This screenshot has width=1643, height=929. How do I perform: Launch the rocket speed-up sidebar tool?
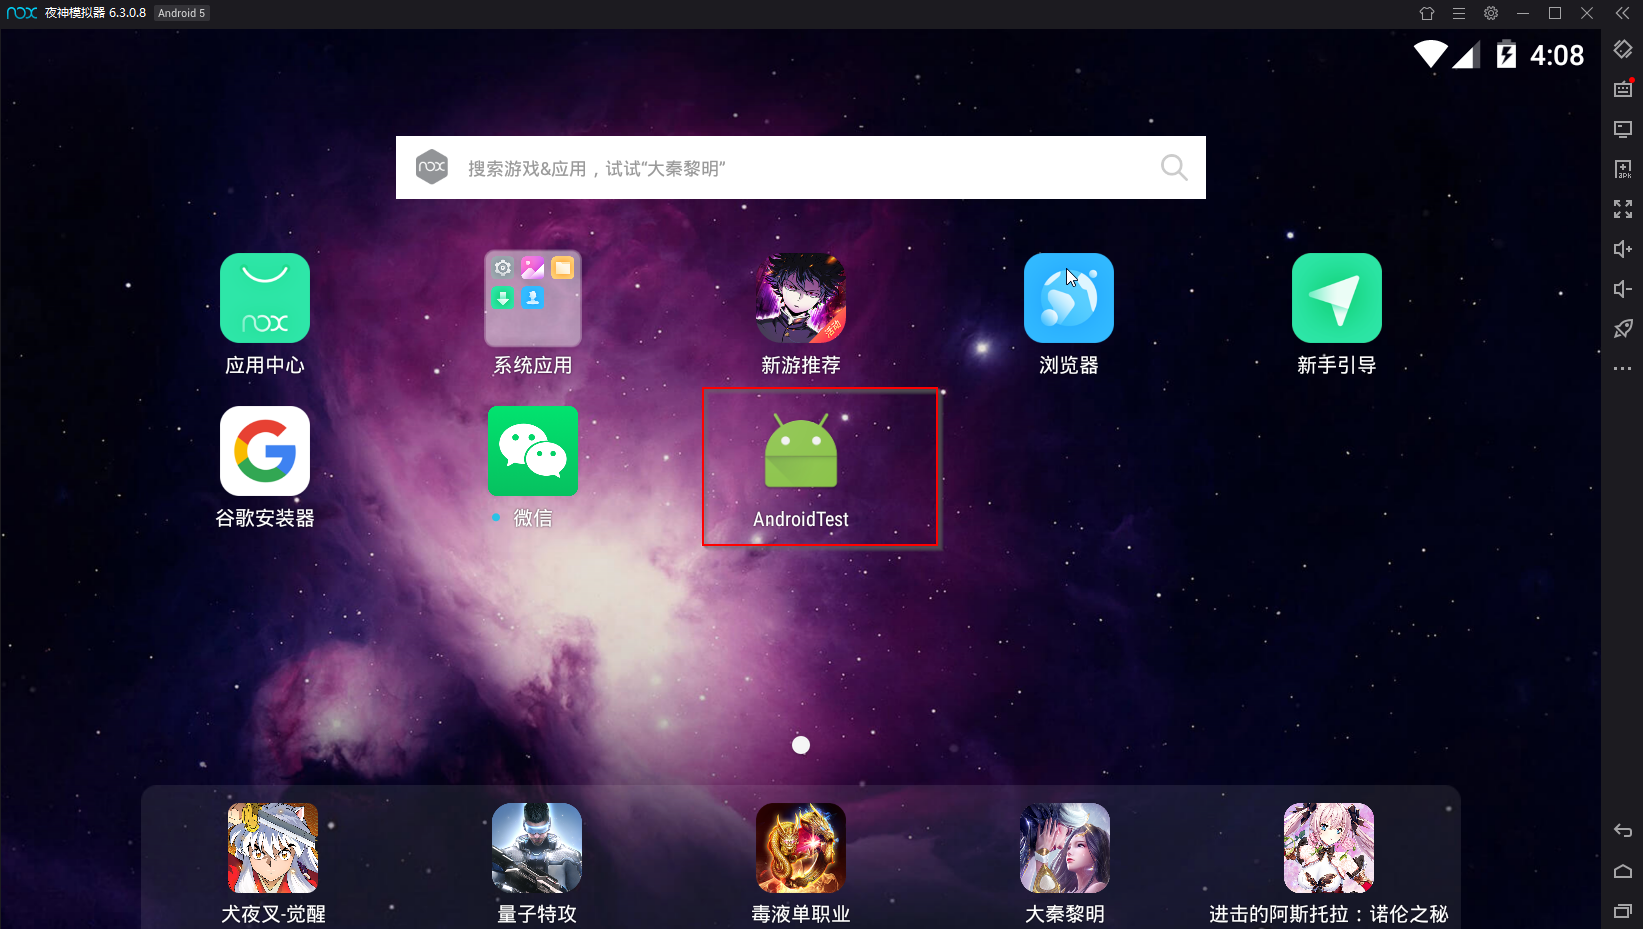[x=1622, y=328]
